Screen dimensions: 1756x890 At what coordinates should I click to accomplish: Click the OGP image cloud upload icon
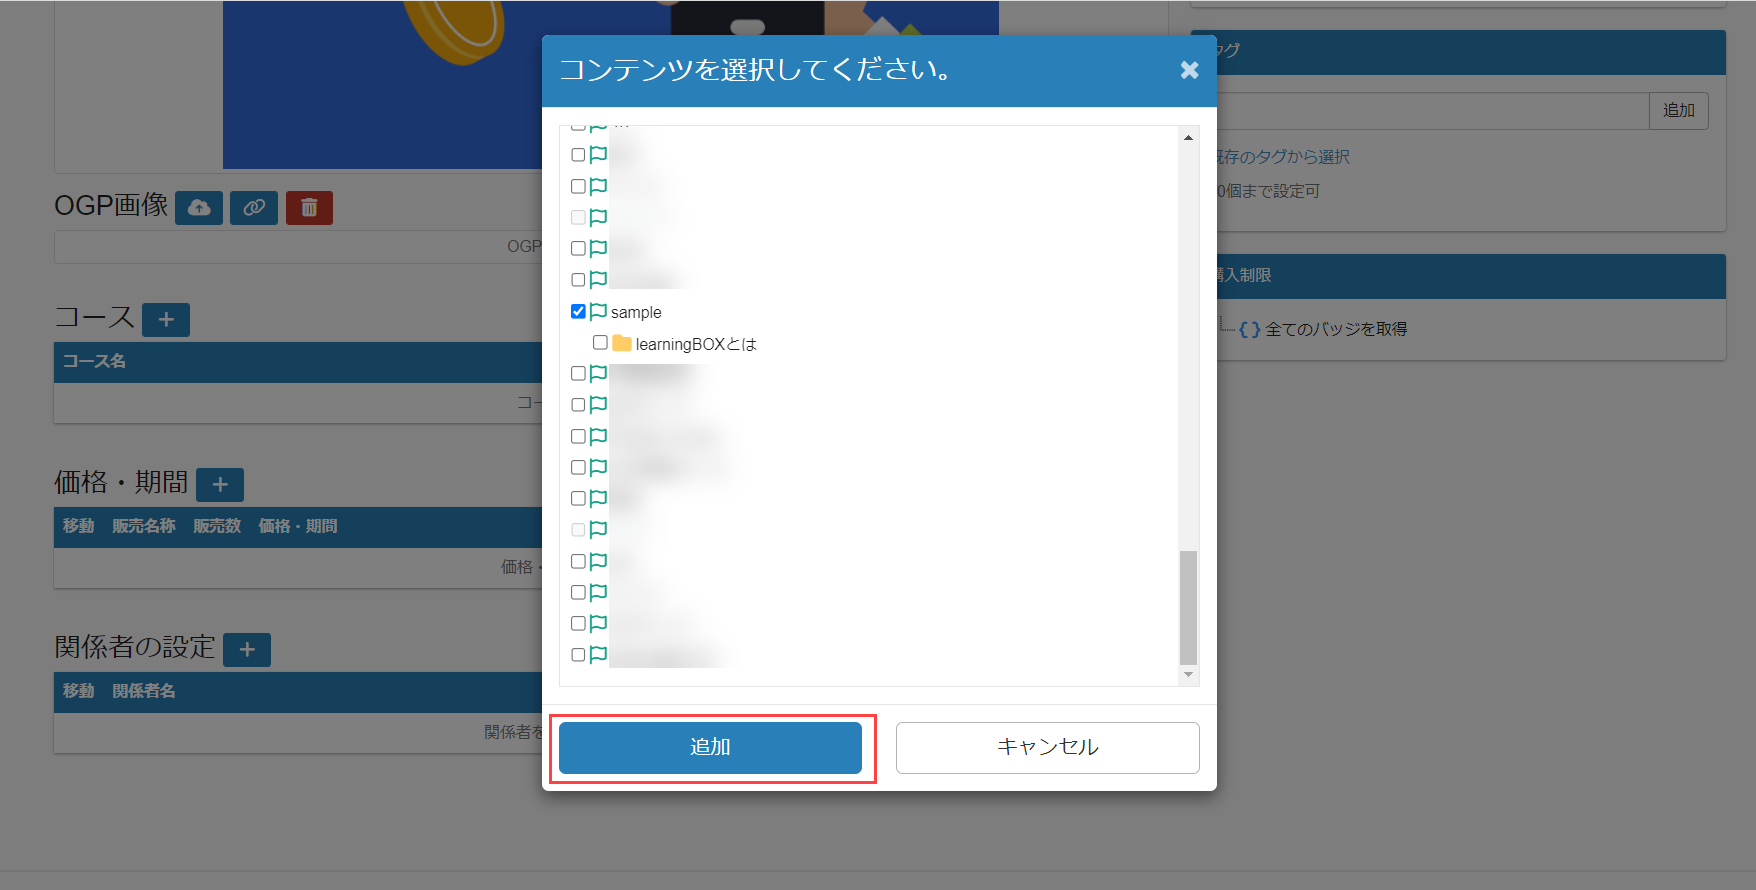point(199,208)
